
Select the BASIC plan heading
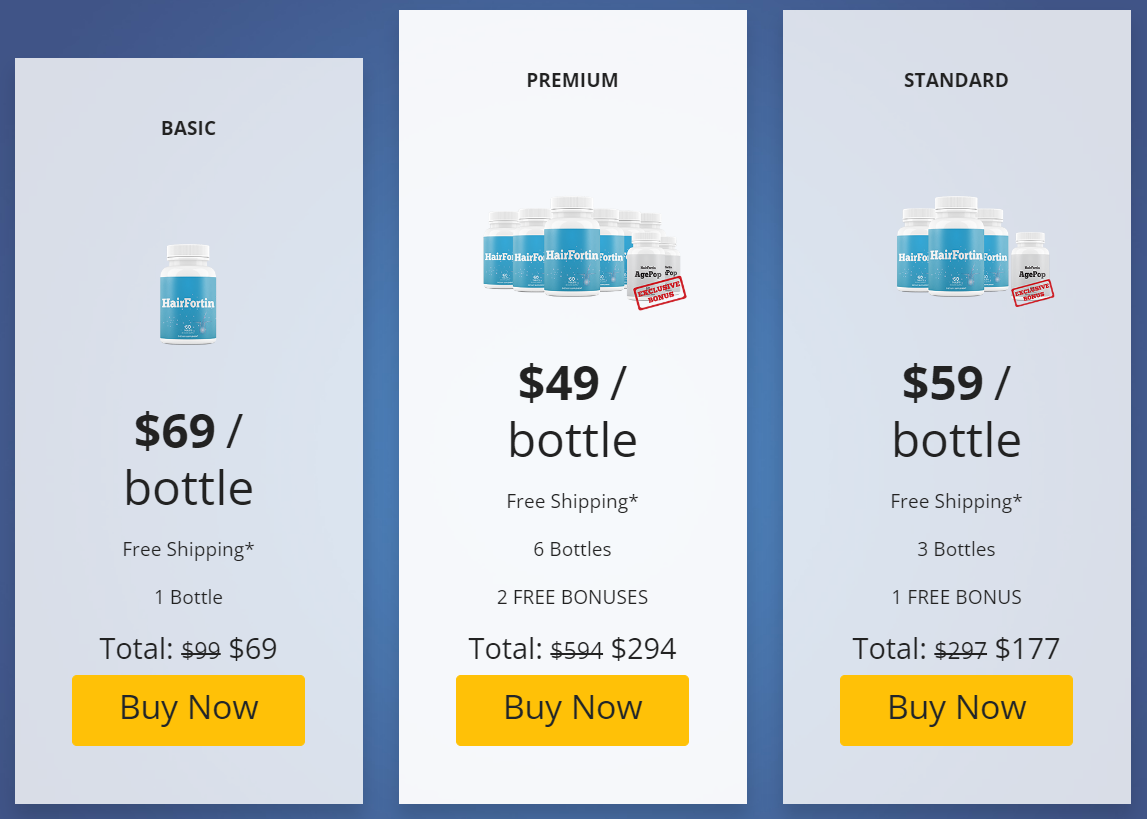188,128
